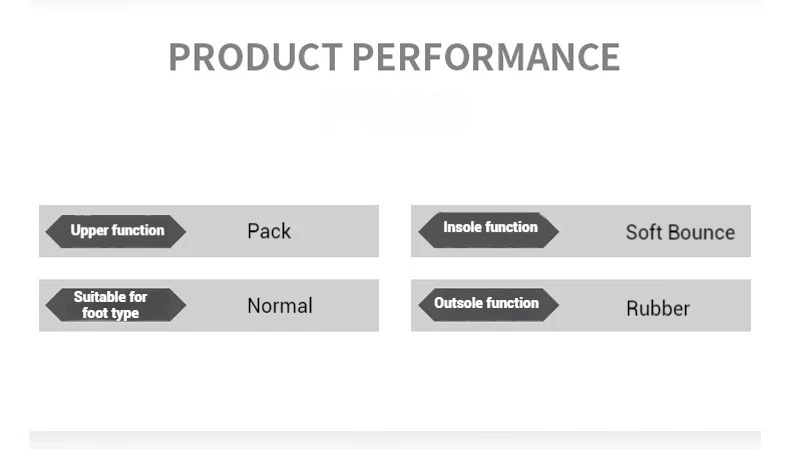Click the gray divider strip at the bottom

tap(394, 439)
